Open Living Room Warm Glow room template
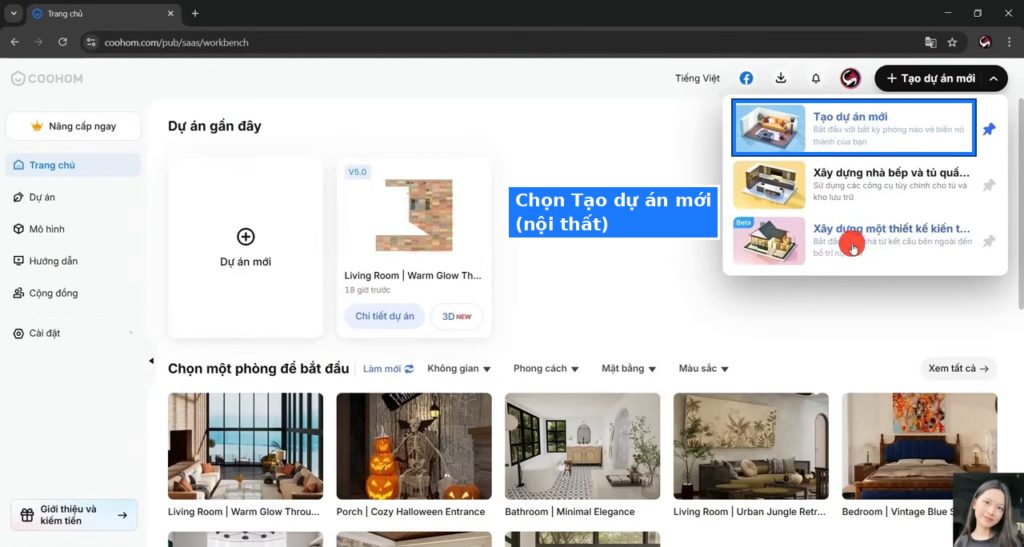1024x547 pixels. (246, 446)
